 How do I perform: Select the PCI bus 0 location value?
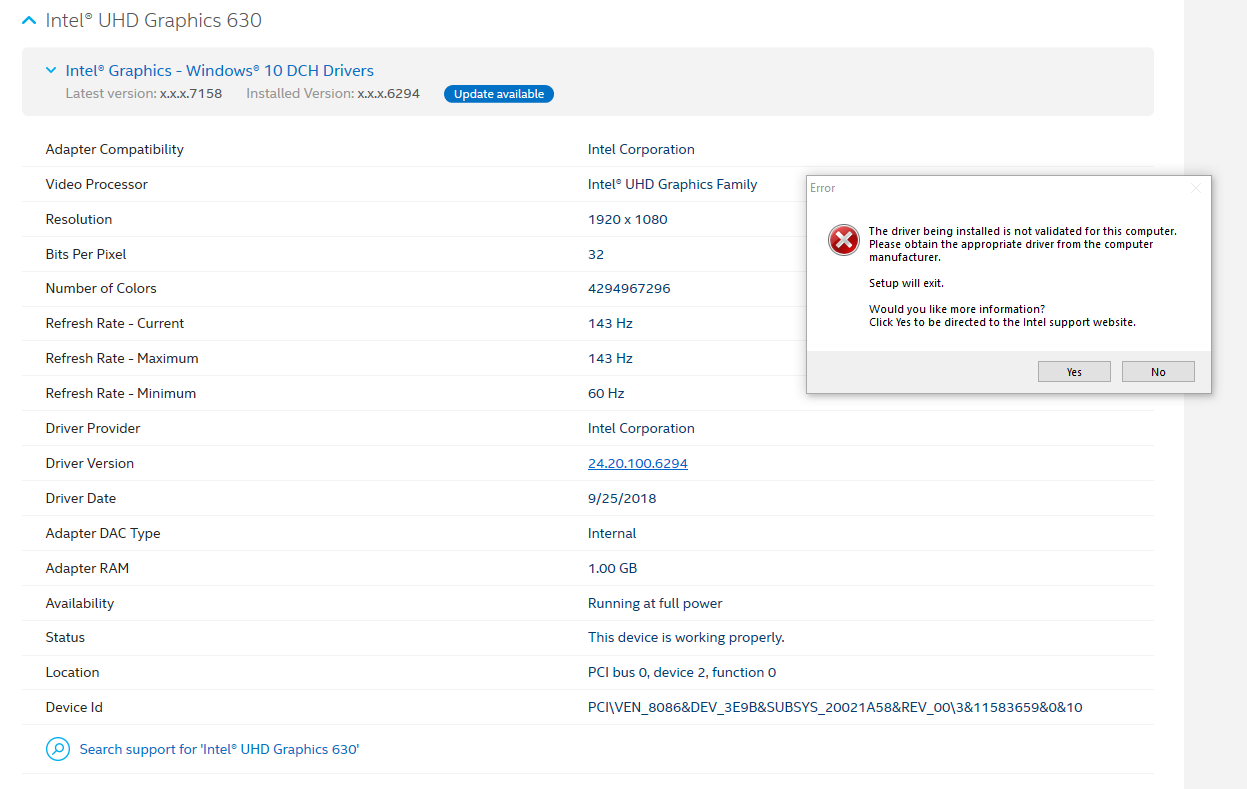click(x=682, y=672)
